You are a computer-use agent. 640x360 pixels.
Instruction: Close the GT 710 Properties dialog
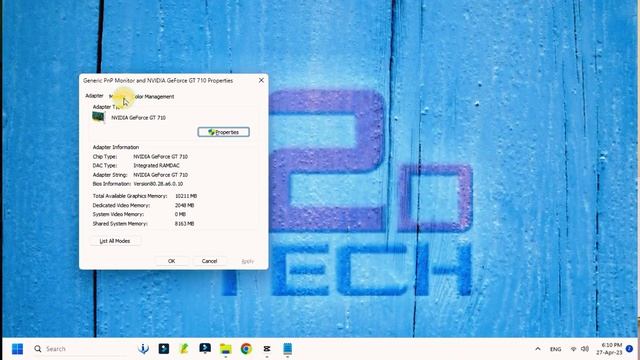(261, 80)
